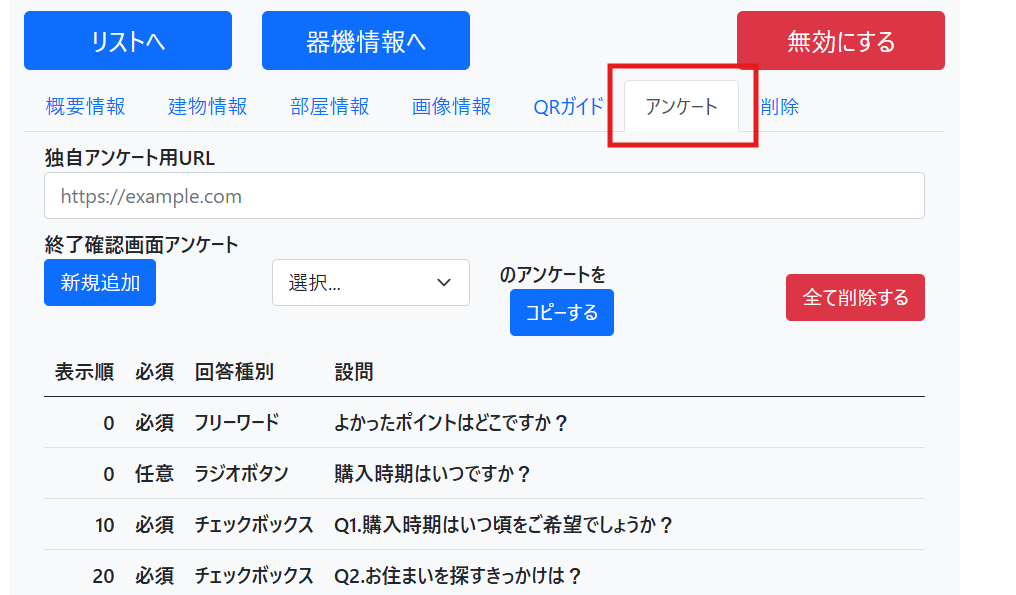This screenshot has height=595, width=1016.
Task: Expand the survey copy selection chevron
Action: tap(443, 282)
